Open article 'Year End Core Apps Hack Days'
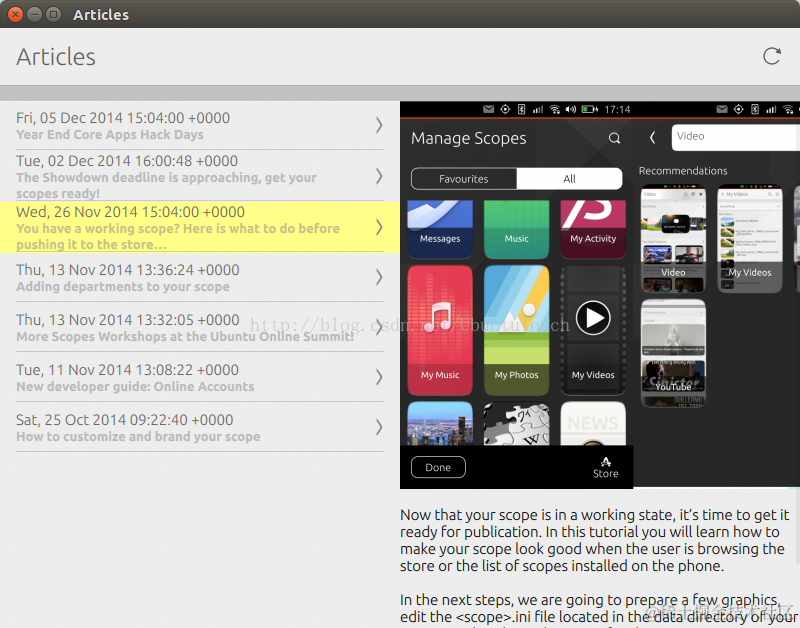The height and width of the screenshot is (628, 800). click(200, 125)
